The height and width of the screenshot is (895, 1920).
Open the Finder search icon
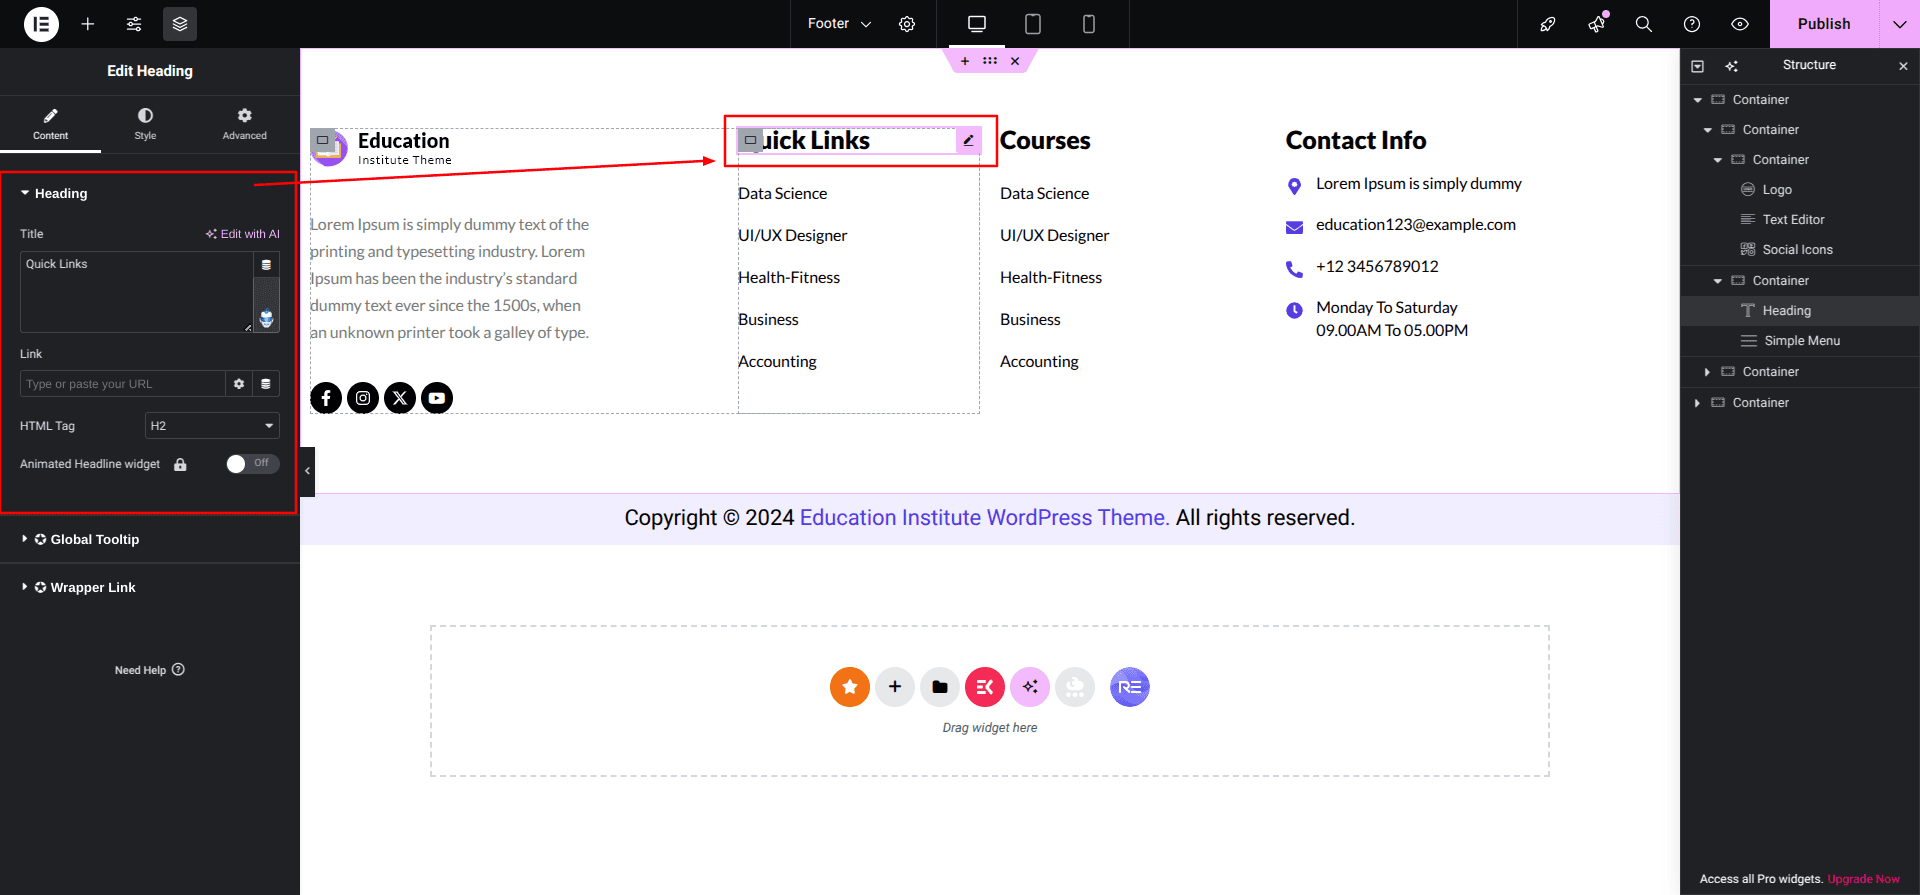(x=1644, y=24)
